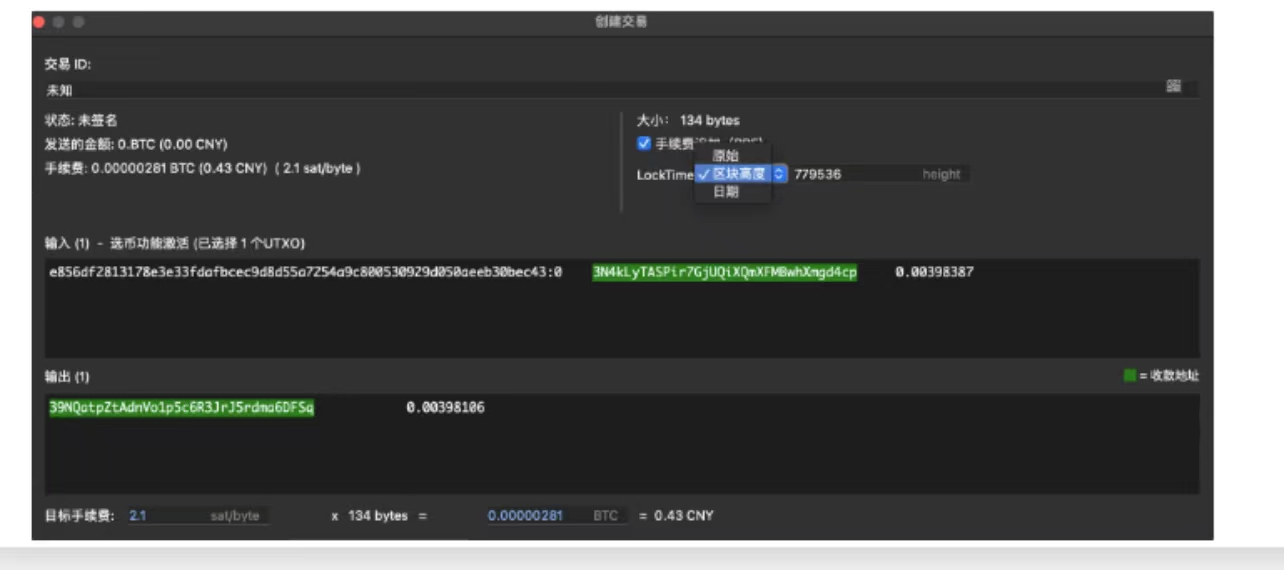Select 原始 from the LockTime dropdown
Image resolution: width=1284 pixels, height=570 pixels.
tap(726, 156)
